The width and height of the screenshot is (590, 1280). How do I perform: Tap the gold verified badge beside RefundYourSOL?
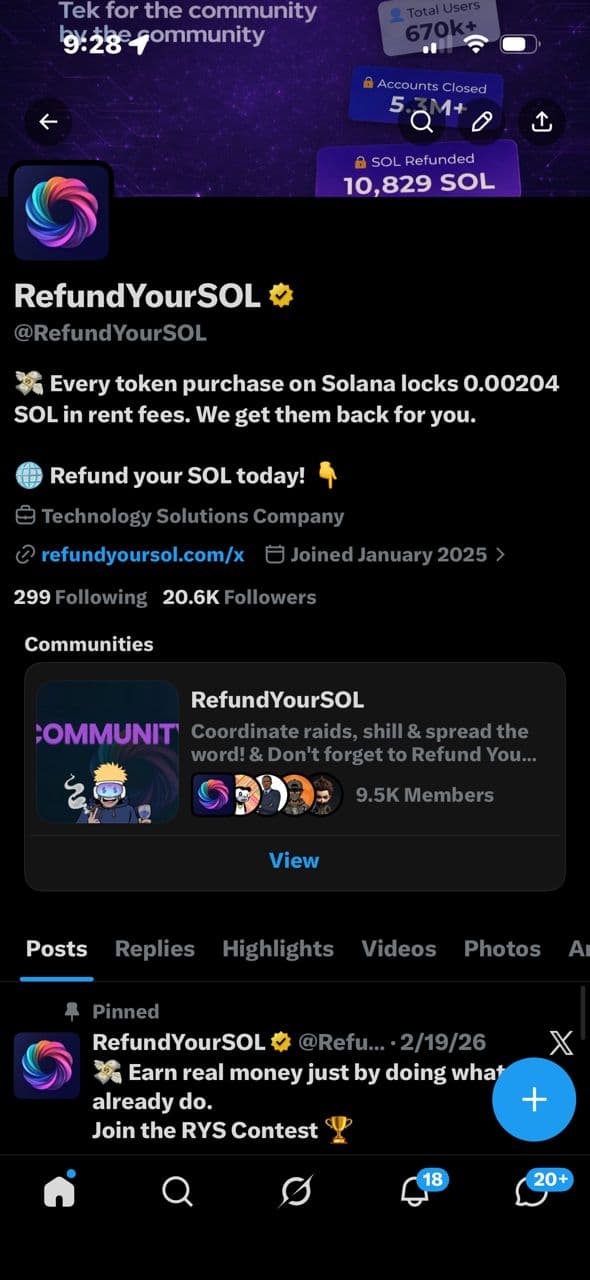[x=281, y=294]
